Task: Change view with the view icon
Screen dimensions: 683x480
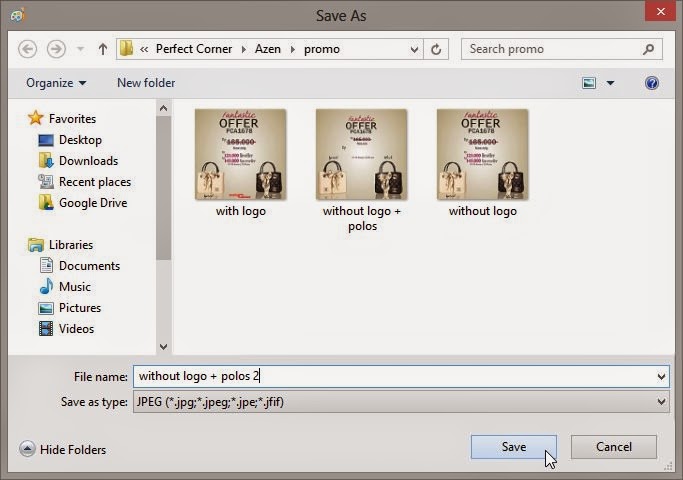Action: [589, 83]
